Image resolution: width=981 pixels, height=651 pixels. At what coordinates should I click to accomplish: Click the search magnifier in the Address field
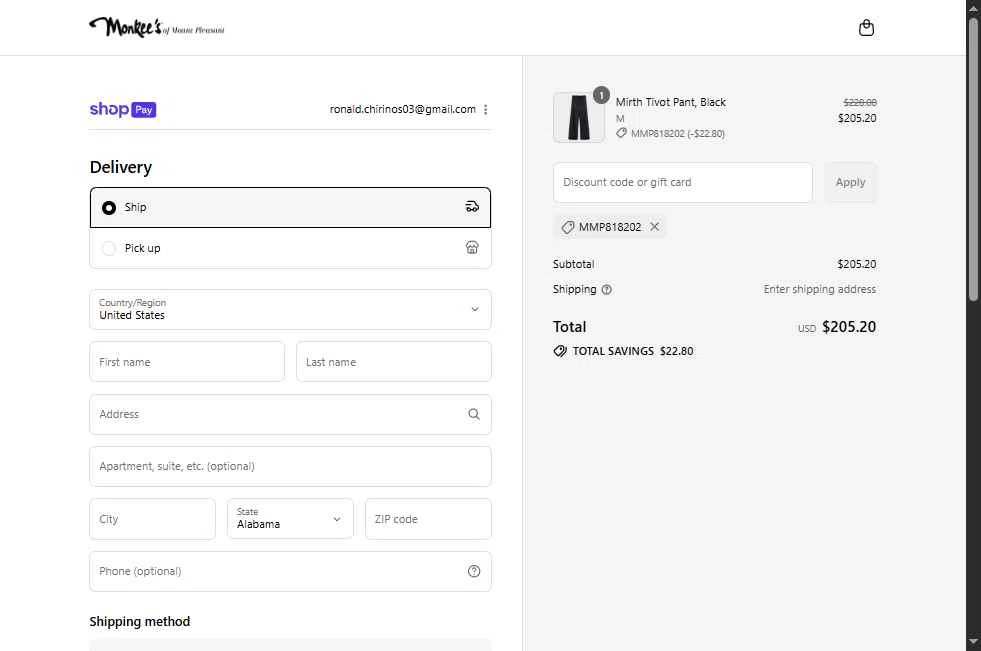pos(474,414)
